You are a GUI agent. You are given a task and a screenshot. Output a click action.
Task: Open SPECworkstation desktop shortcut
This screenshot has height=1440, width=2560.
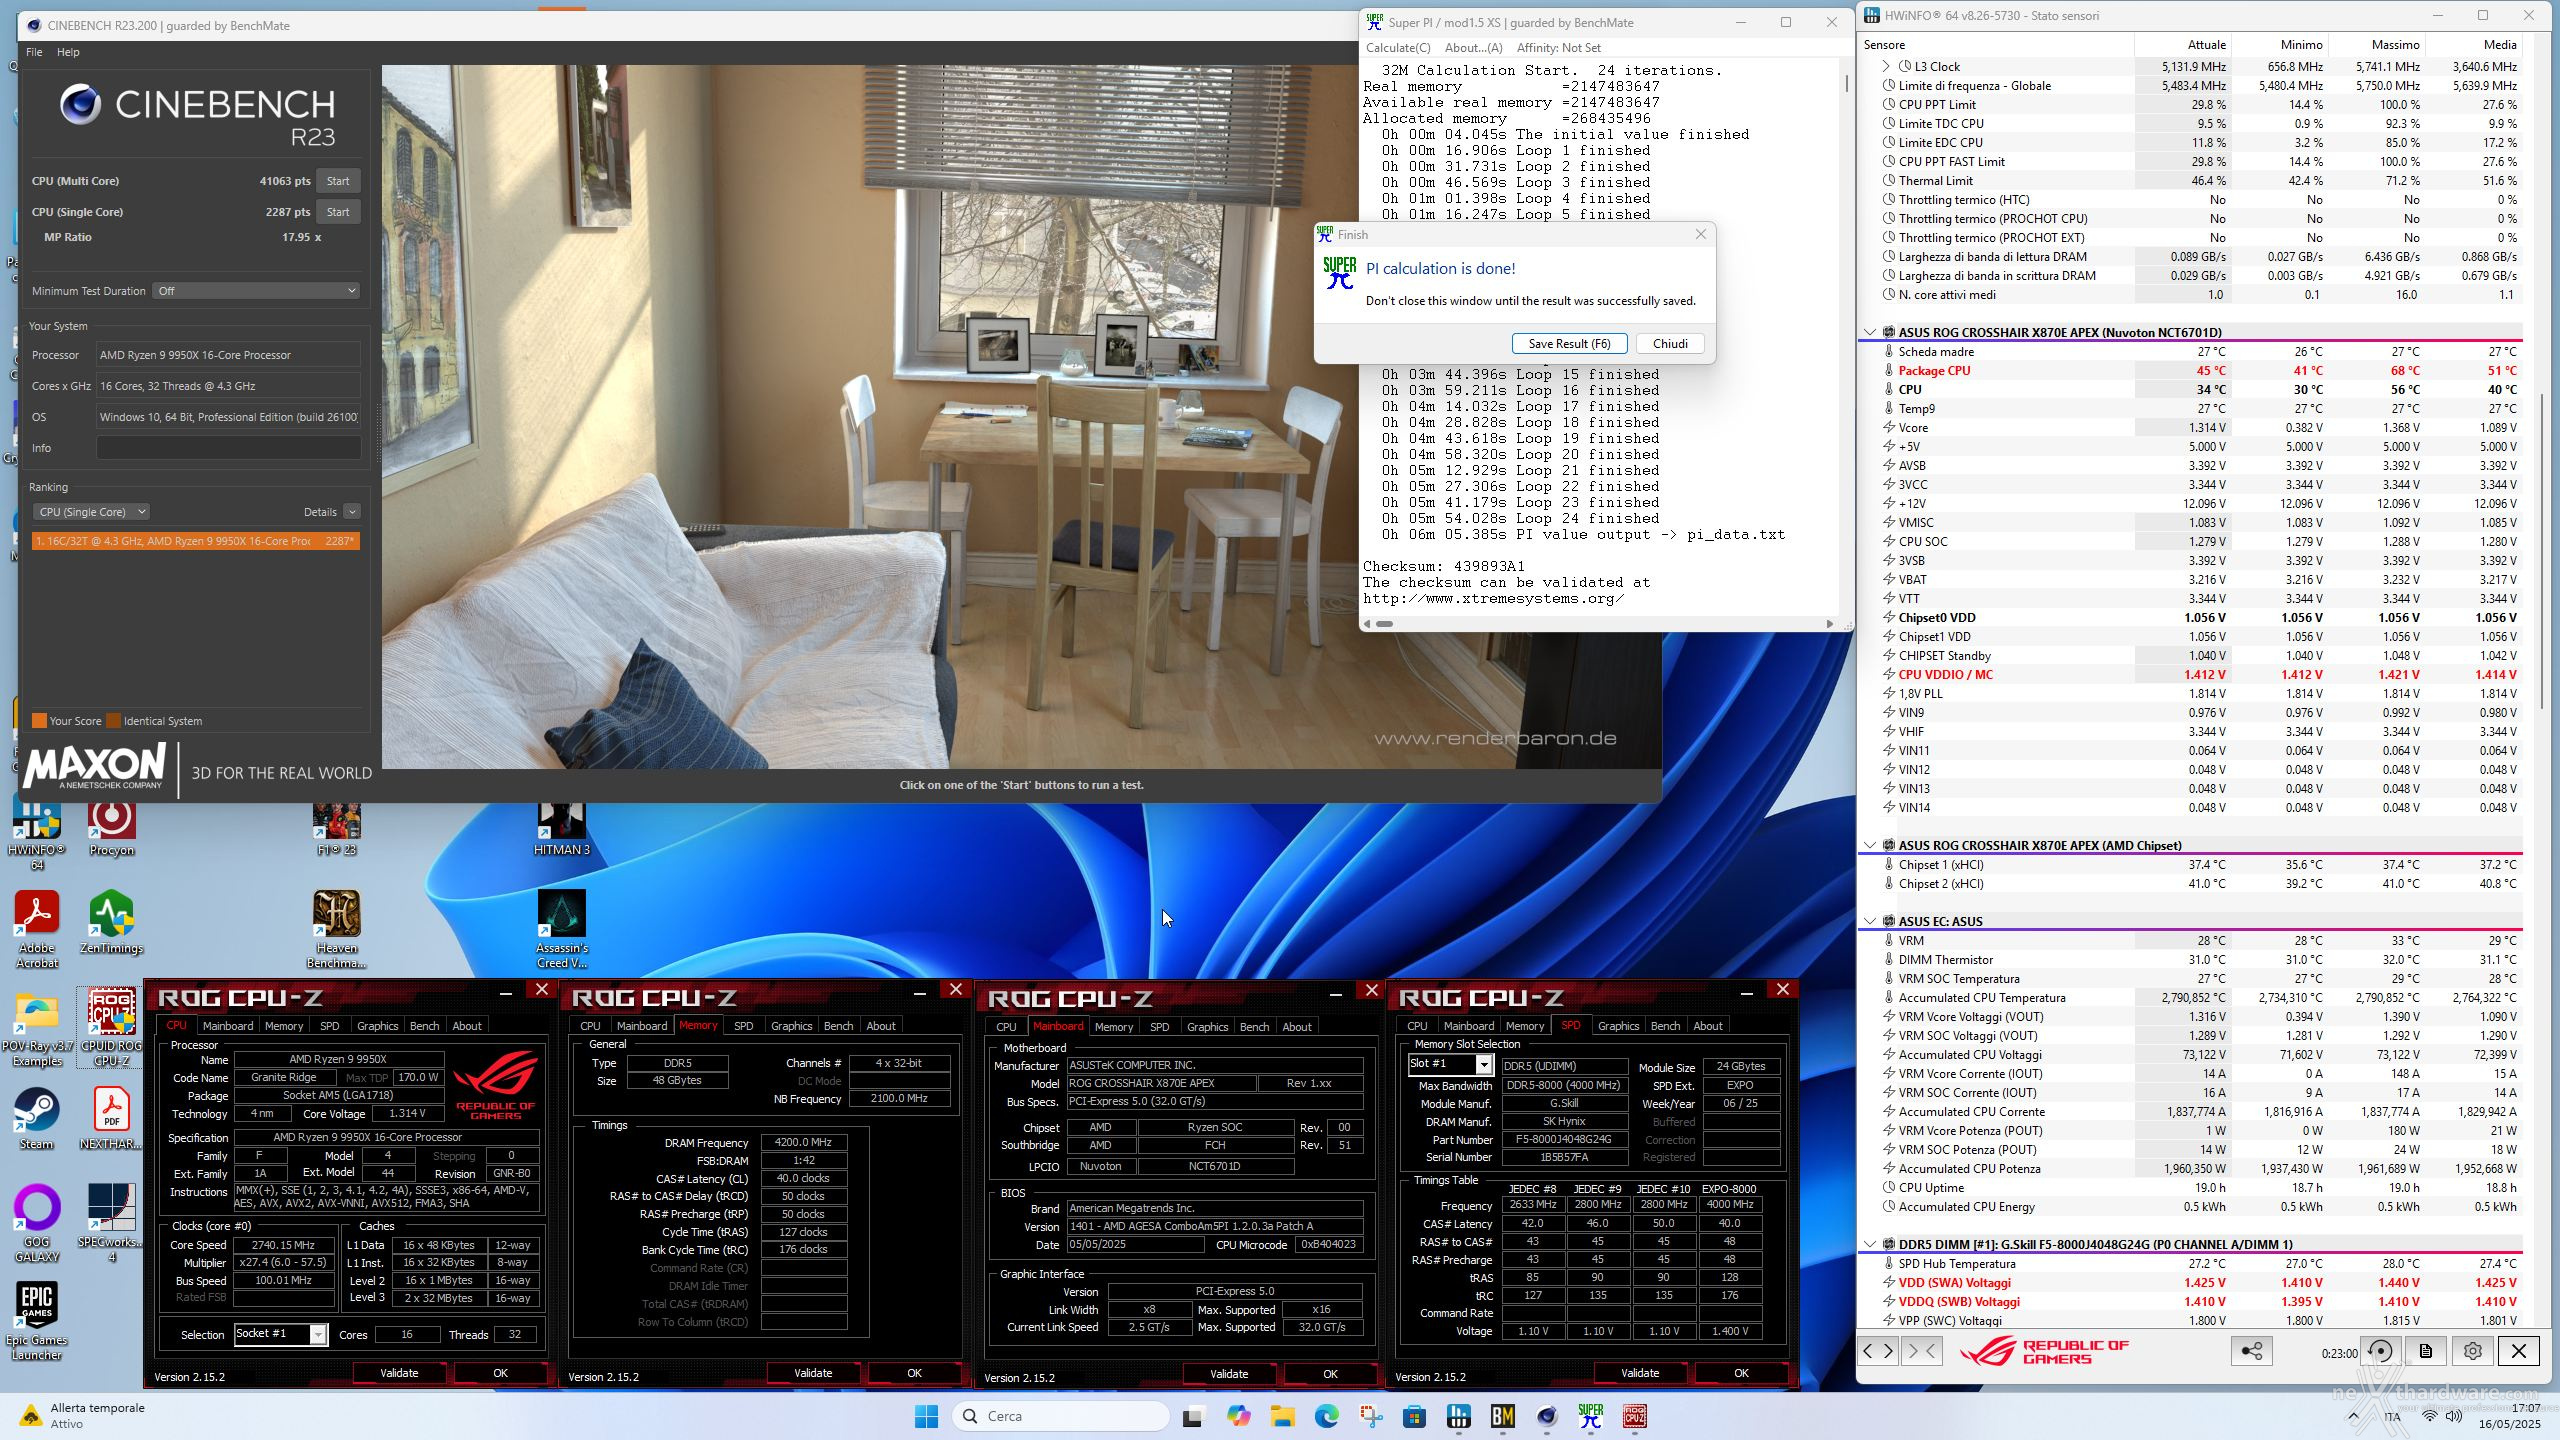(111, 1224)
